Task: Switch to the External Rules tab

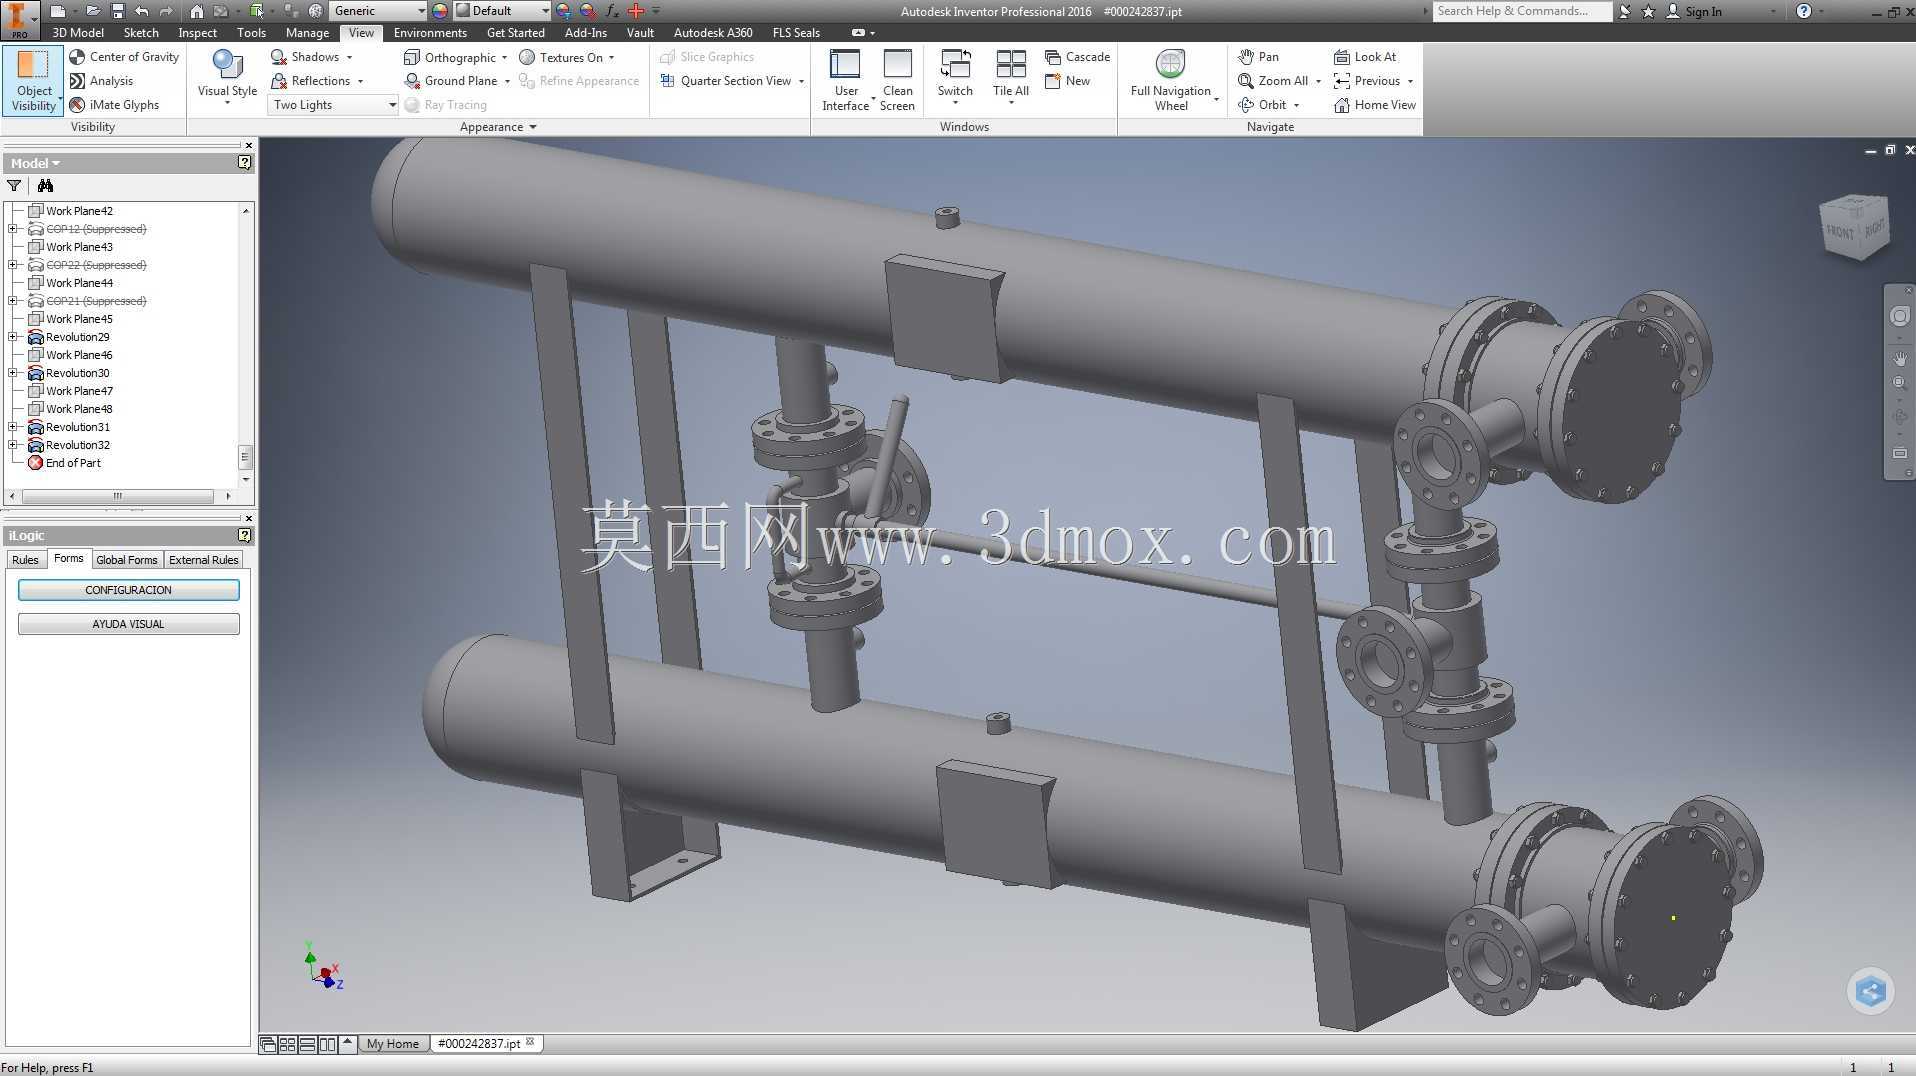Action: (204, 560)
